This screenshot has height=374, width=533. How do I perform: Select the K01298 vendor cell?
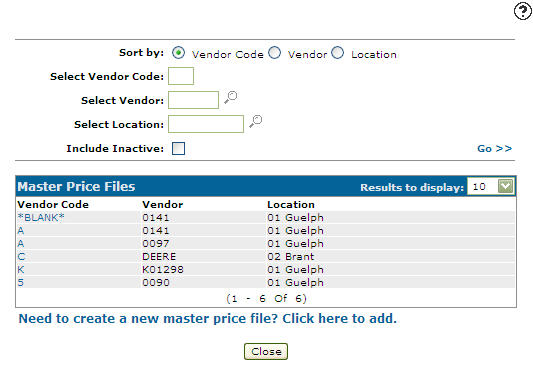pos(163,270)
